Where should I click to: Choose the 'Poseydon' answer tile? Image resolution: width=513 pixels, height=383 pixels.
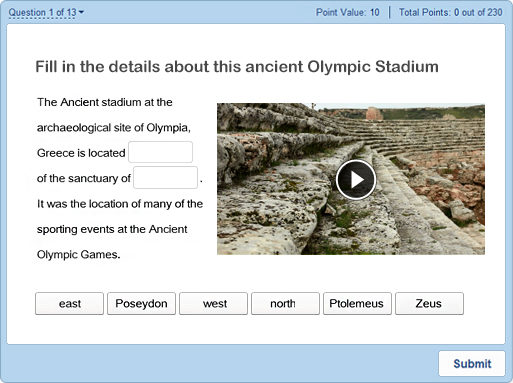click(141, 304)
